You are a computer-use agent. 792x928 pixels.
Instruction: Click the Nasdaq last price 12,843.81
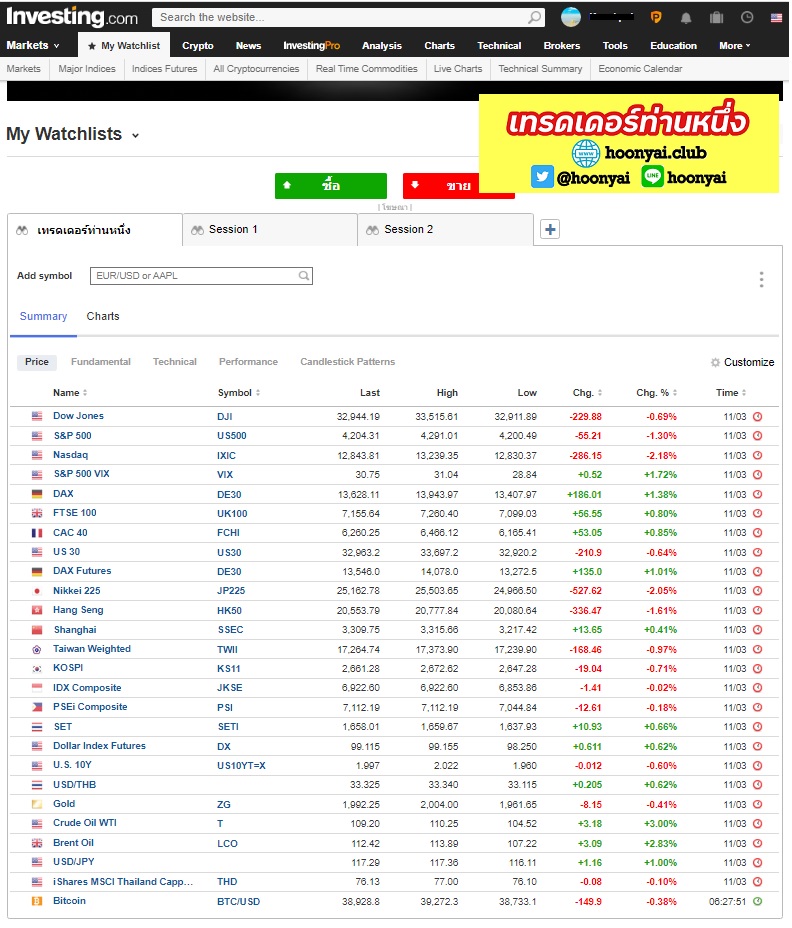click(358, 456)
